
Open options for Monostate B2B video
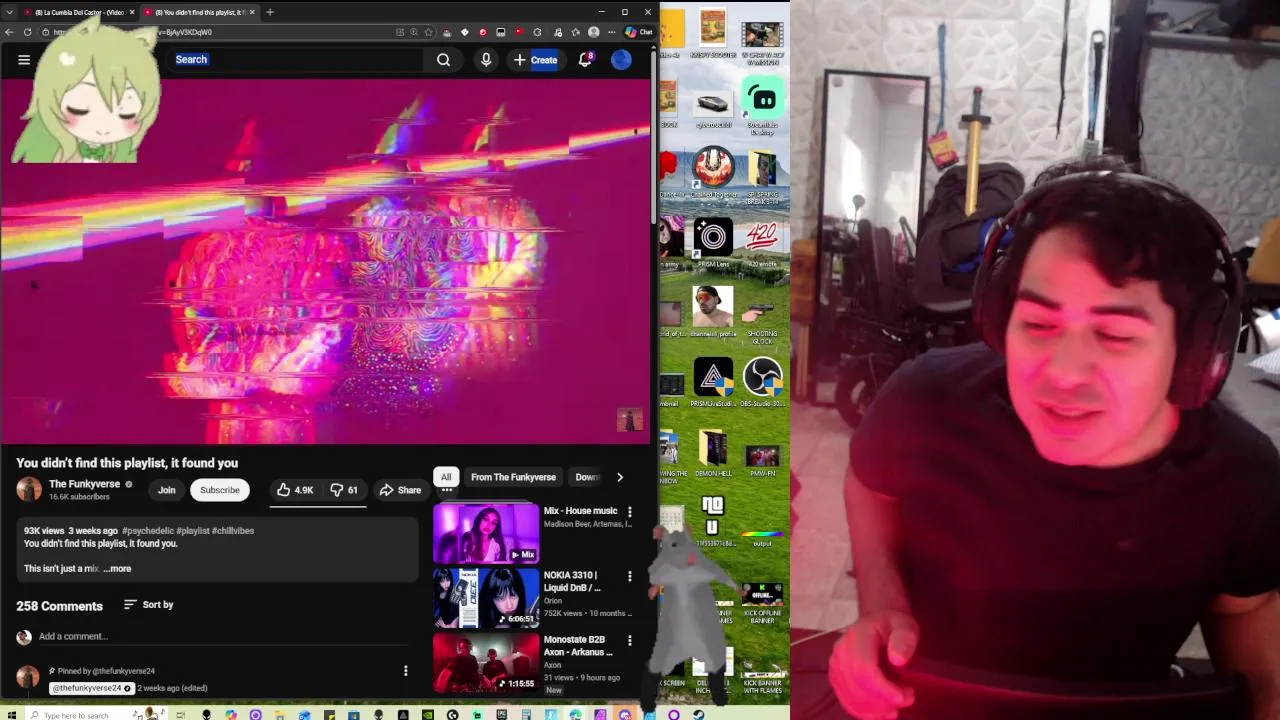pos(629,640)
